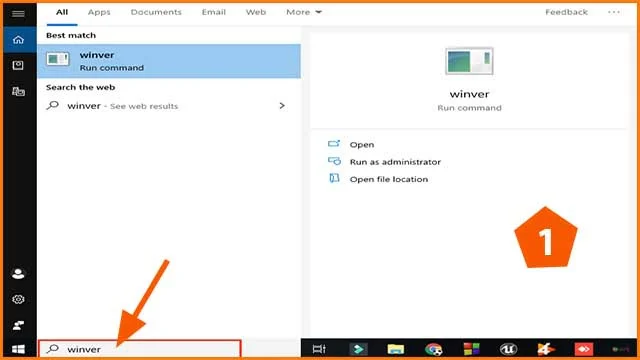640x360 pixels.
Task: Click the Task View taskbar icon
Action: 319,349
